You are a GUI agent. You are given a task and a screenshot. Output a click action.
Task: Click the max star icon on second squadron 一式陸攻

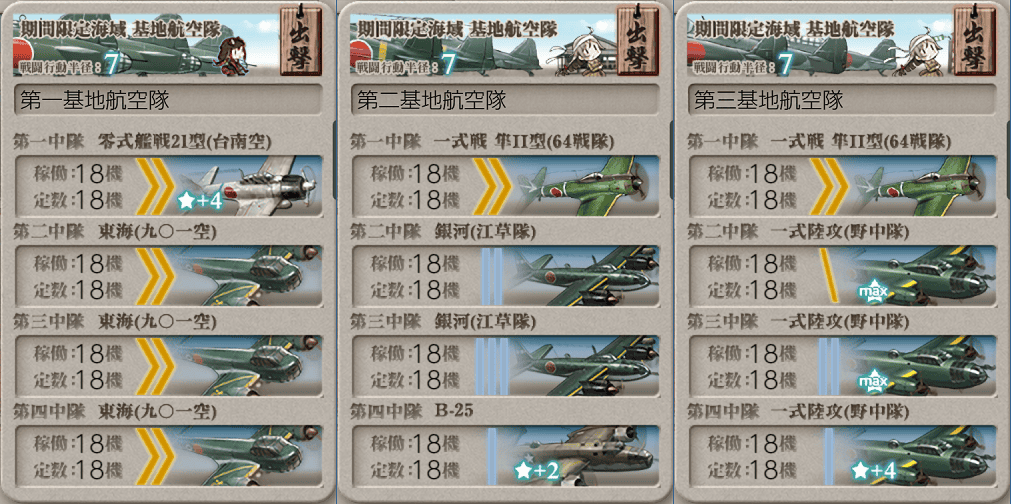tap(872, 293)
